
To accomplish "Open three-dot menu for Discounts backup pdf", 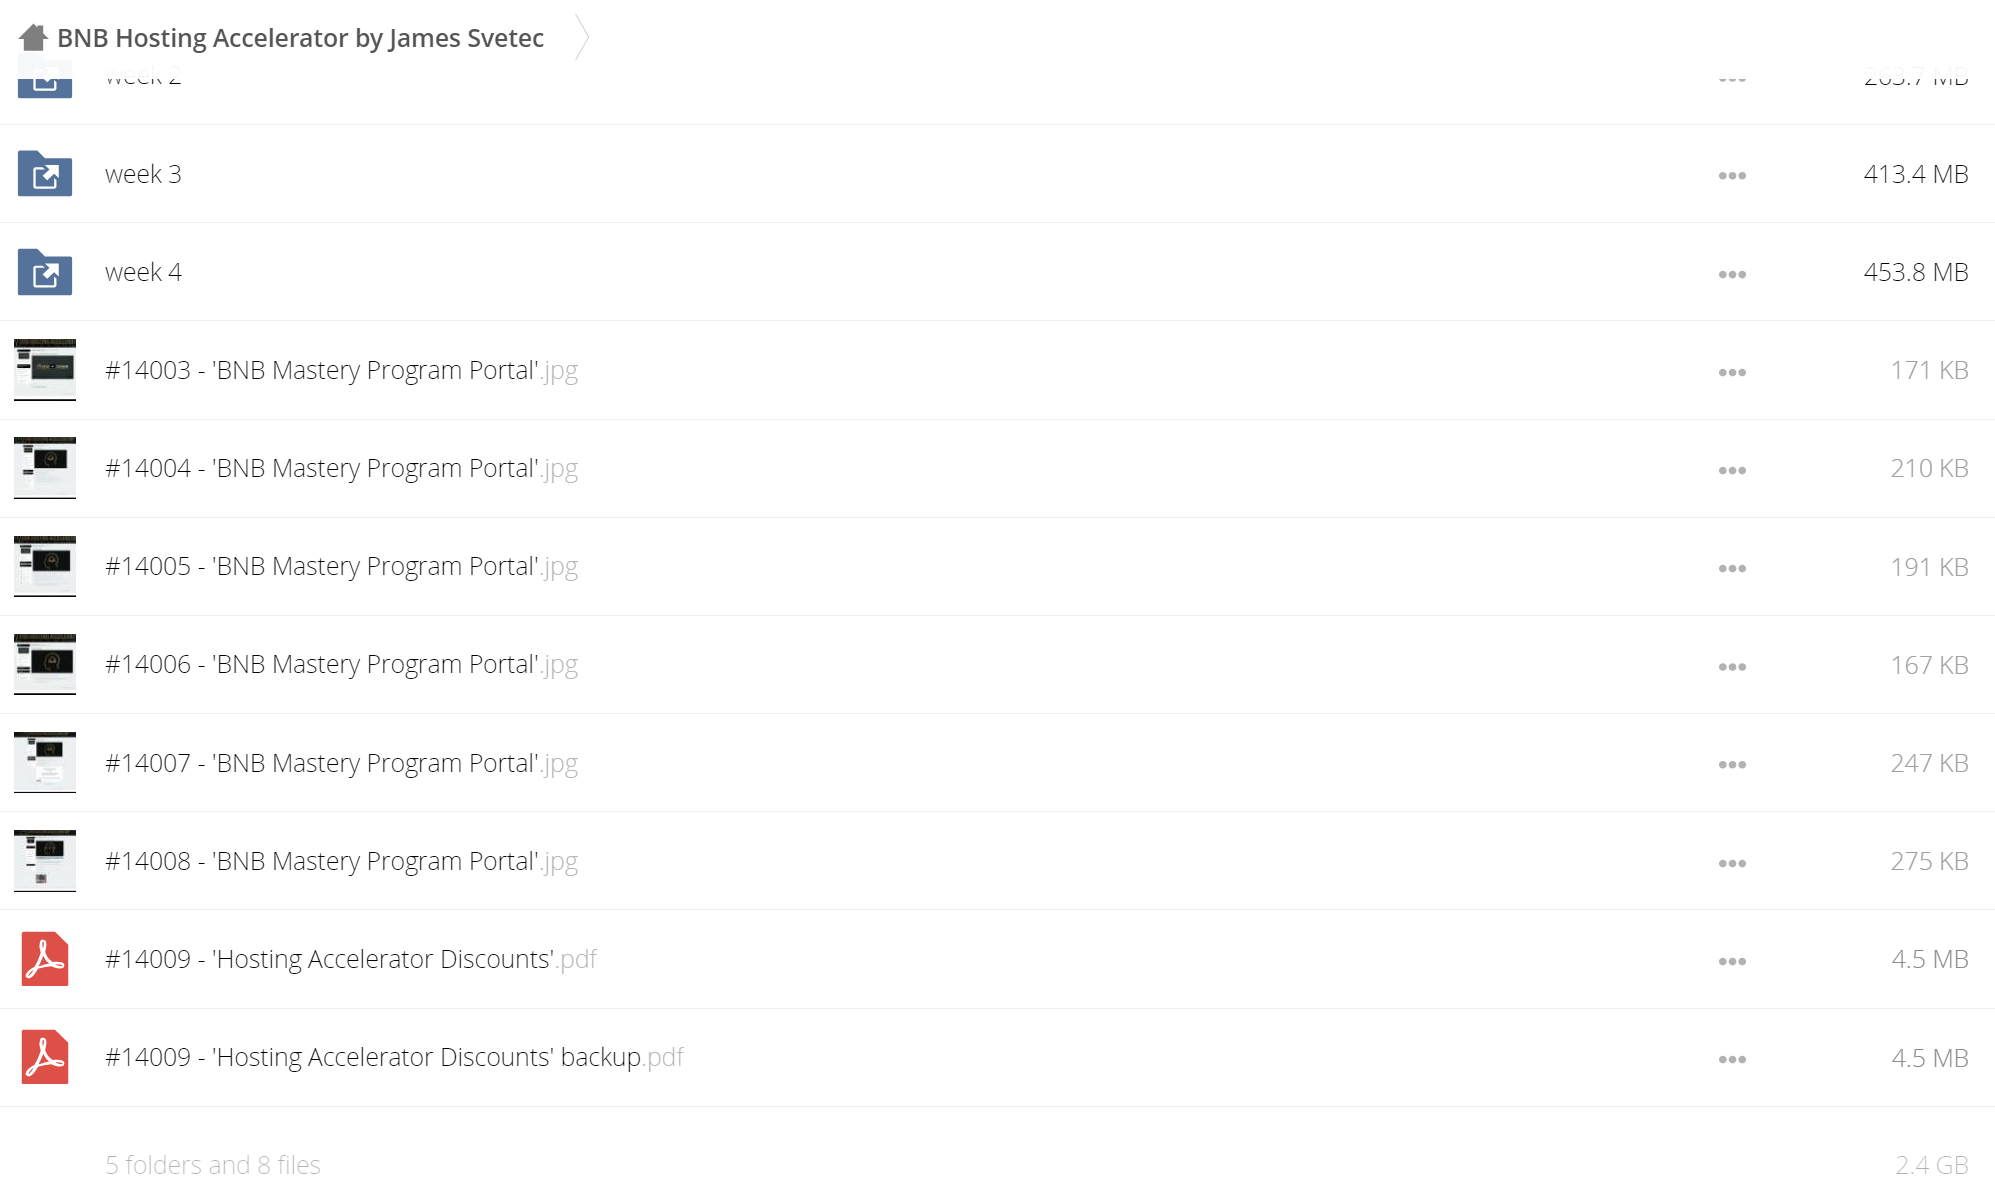I will (1732, 1059).
